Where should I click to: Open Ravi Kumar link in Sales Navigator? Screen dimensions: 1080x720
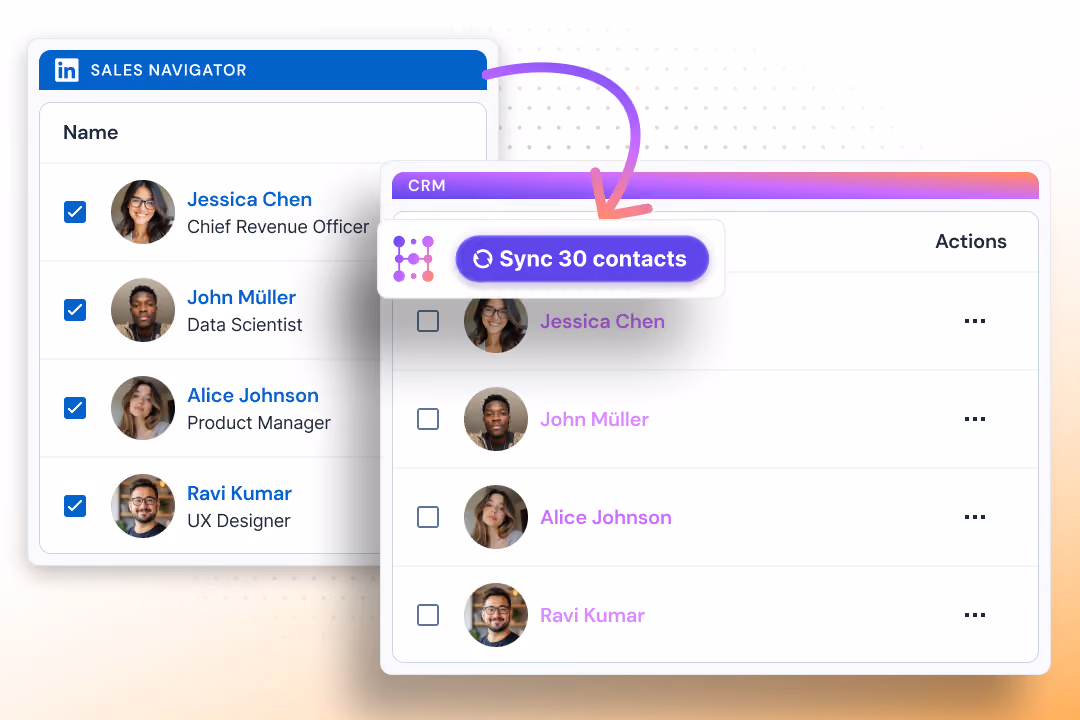(x=239, y=493)
